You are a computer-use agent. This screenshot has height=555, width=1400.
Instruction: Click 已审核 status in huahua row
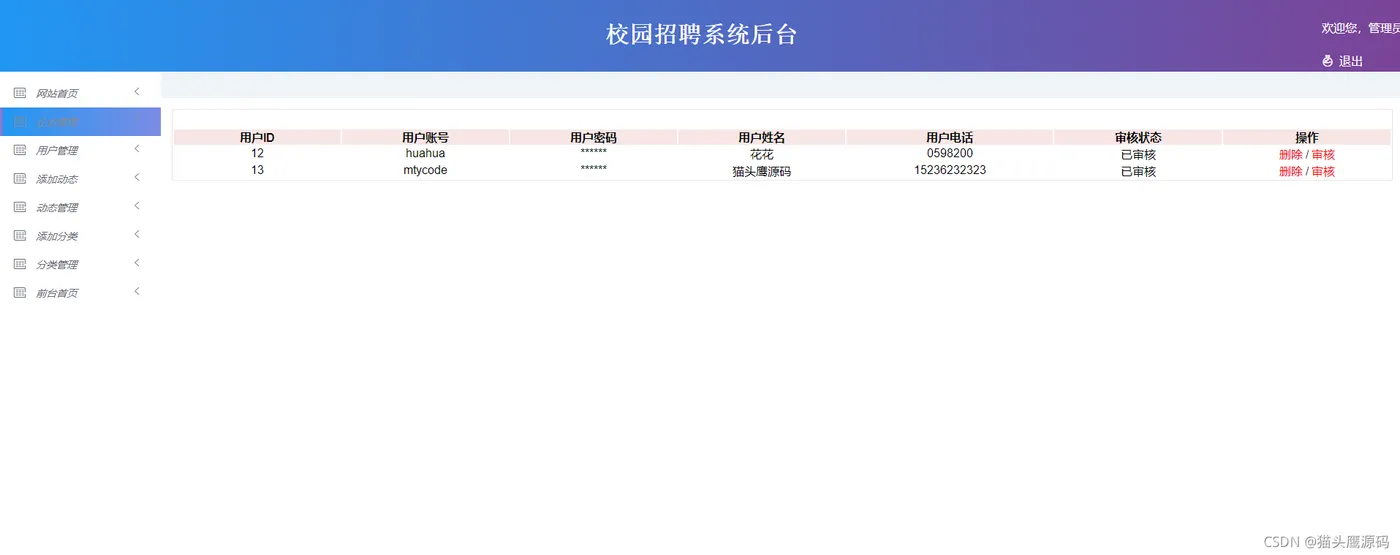(x=1138, y=155)
